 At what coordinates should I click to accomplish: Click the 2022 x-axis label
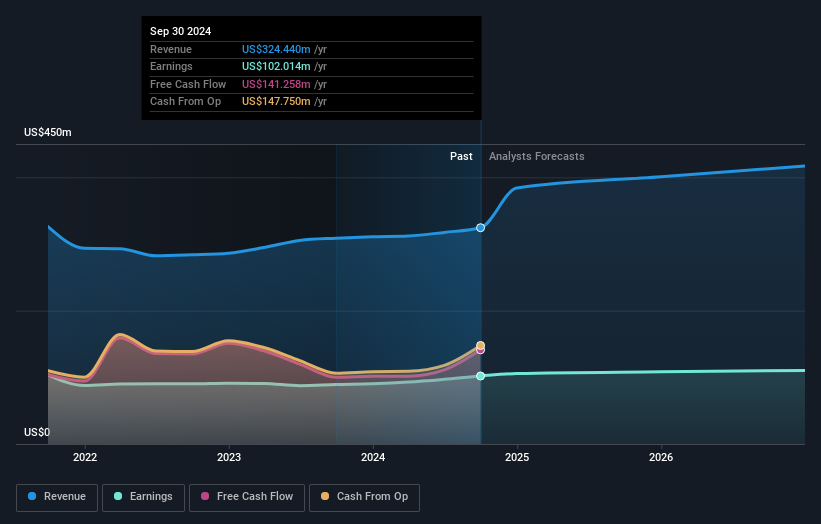85,457
